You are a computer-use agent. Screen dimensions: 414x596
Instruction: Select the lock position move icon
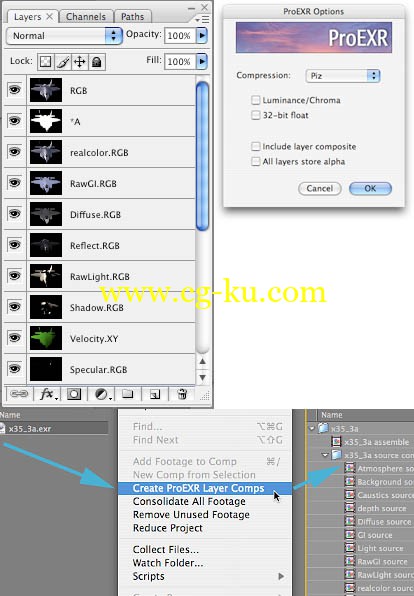(x=79, y=62)
